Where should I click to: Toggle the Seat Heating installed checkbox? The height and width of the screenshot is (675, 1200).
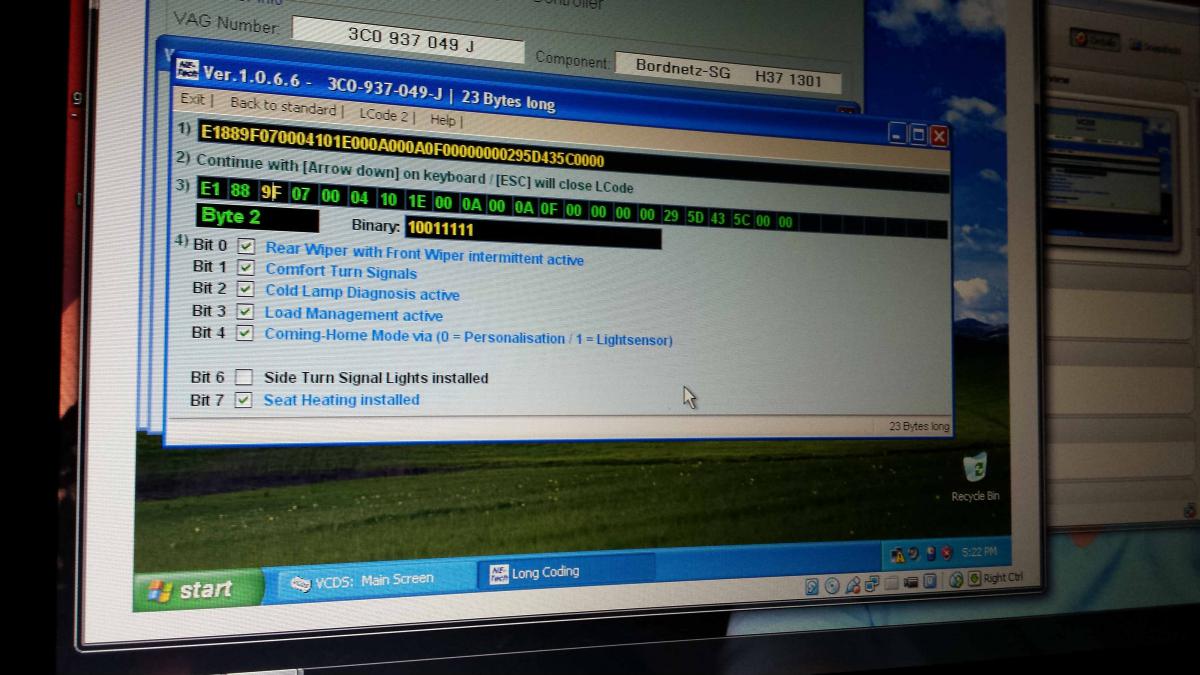(x=242, y=400)
